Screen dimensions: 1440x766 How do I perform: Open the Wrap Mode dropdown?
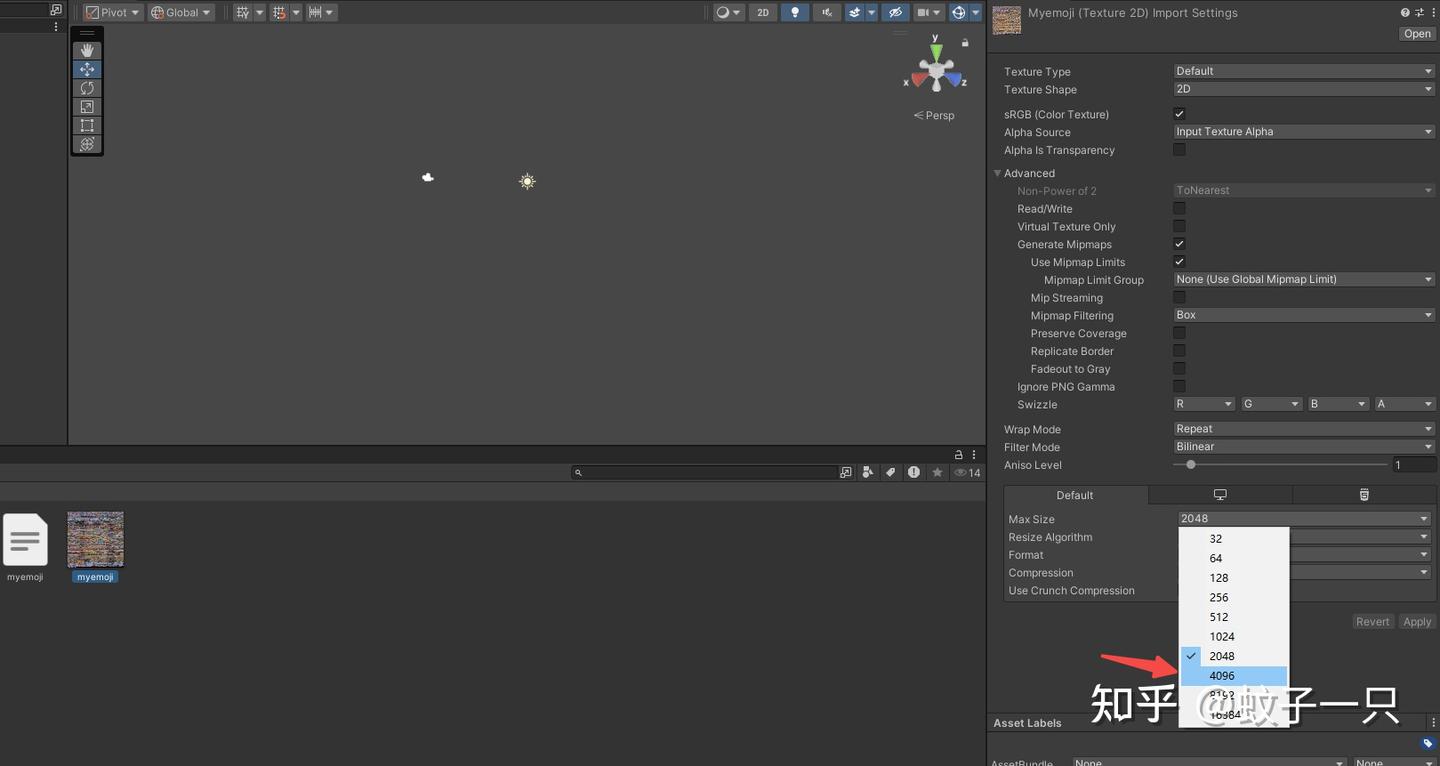(1303, 428)
